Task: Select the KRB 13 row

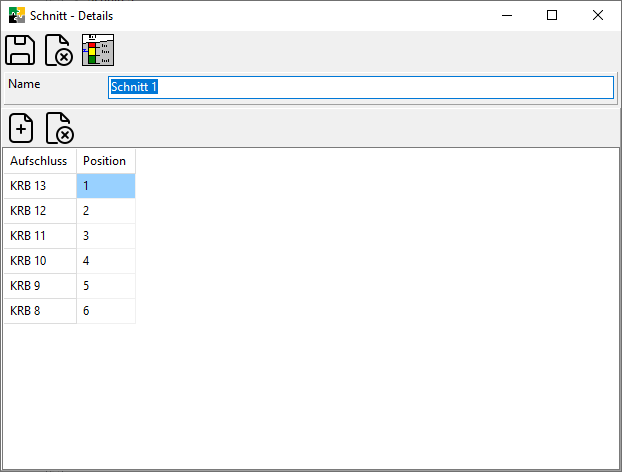Action: (x=39, y=186)
